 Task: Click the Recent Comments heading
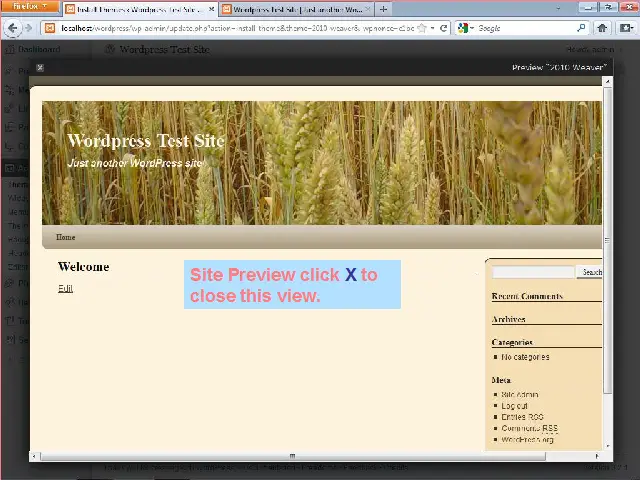(527, 296)
